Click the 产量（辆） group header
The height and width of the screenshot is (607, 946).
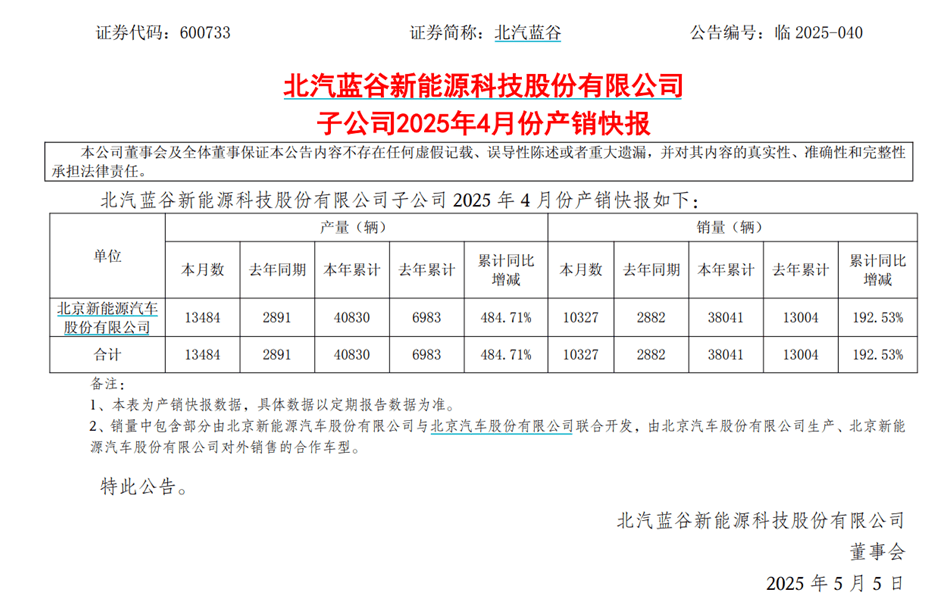356,227
